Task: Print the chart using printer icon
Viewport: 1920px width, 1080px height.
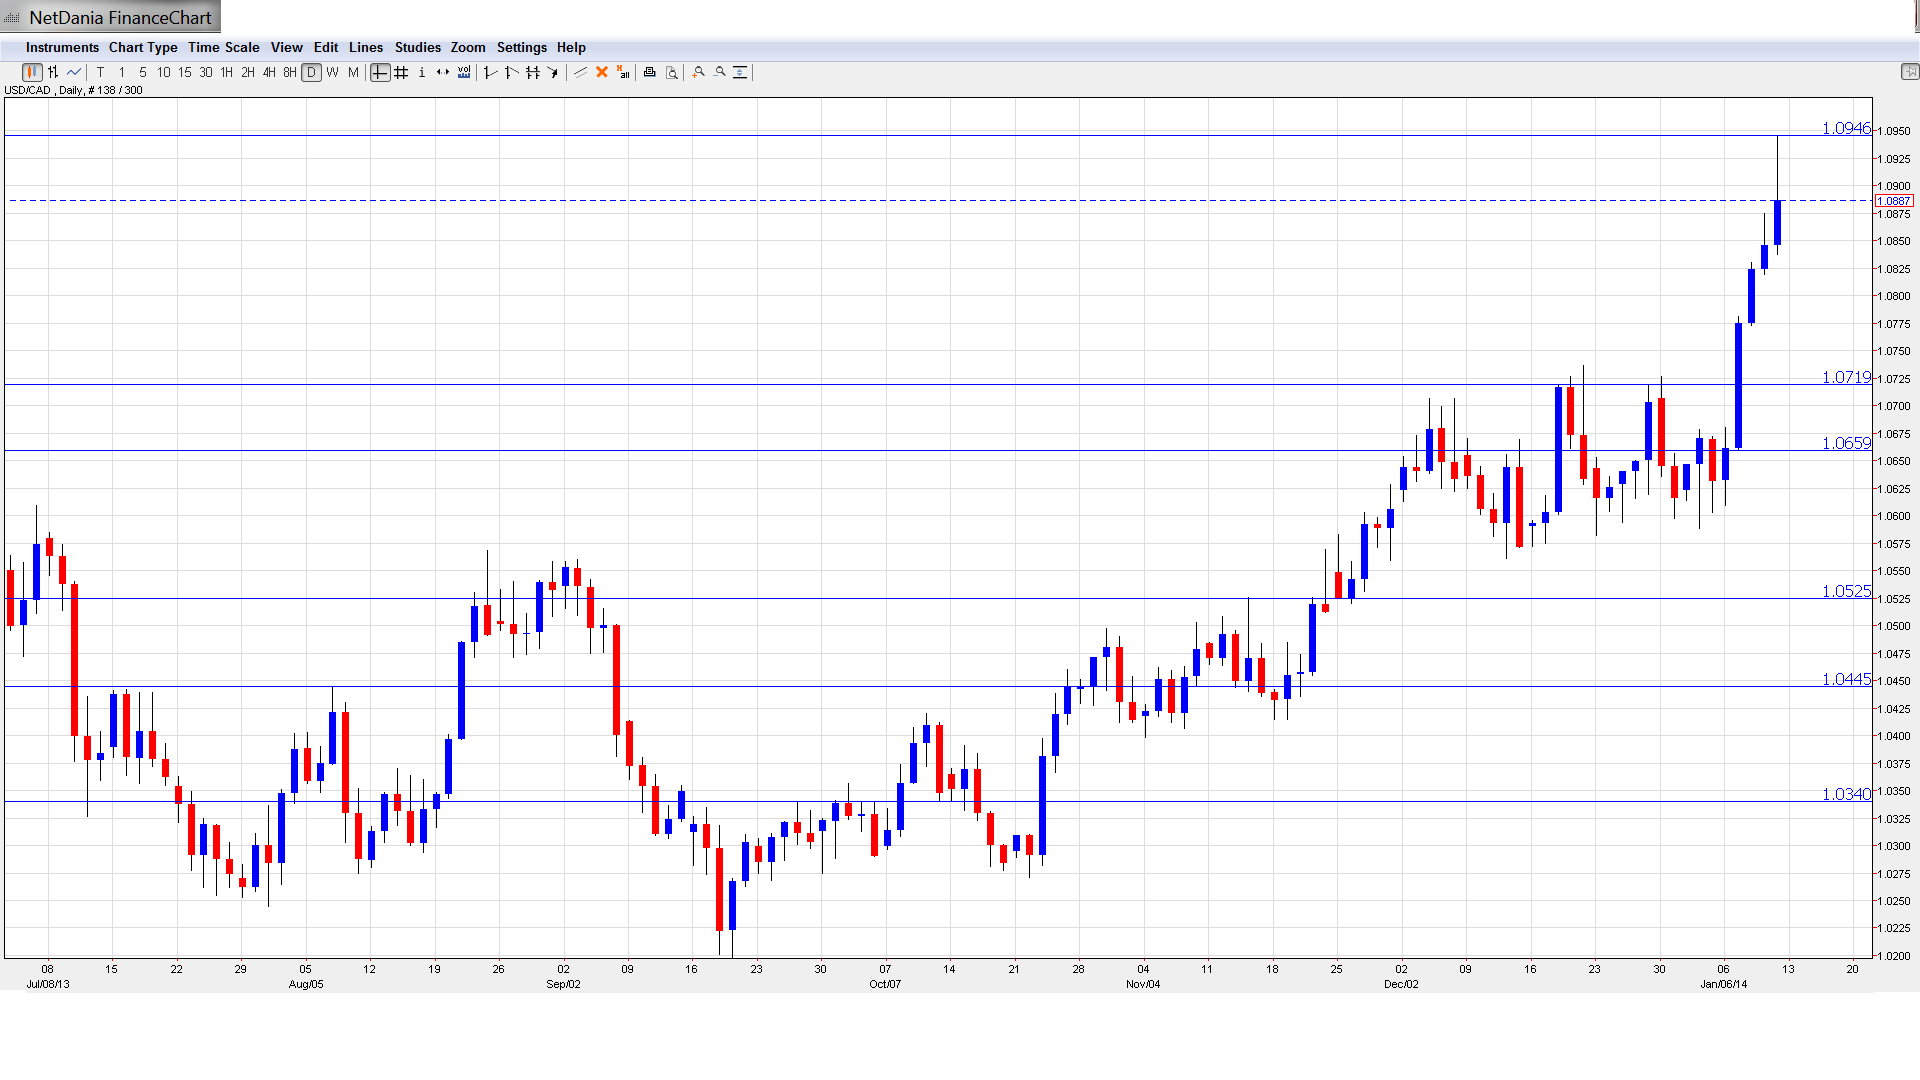Action: [650, 72]
